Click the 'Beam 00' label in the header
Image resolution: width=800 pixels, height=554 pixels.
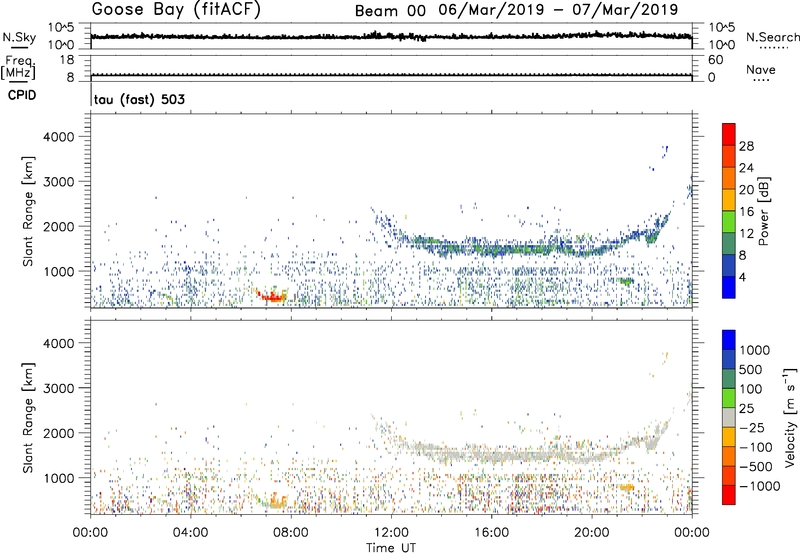pos(390,11)
